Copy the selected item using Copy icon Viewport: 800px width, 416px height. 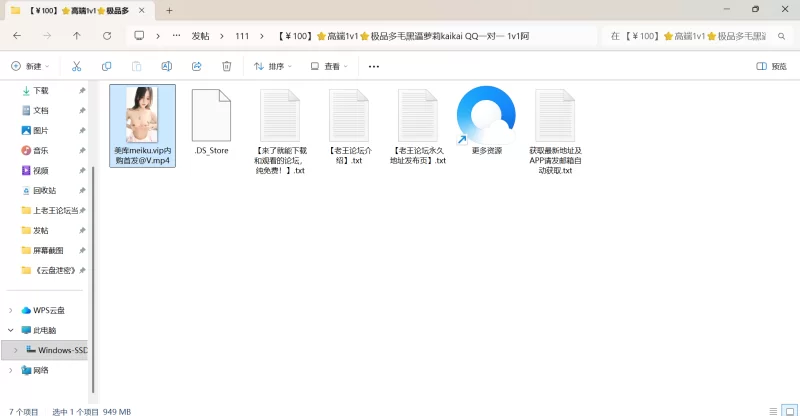106,66
